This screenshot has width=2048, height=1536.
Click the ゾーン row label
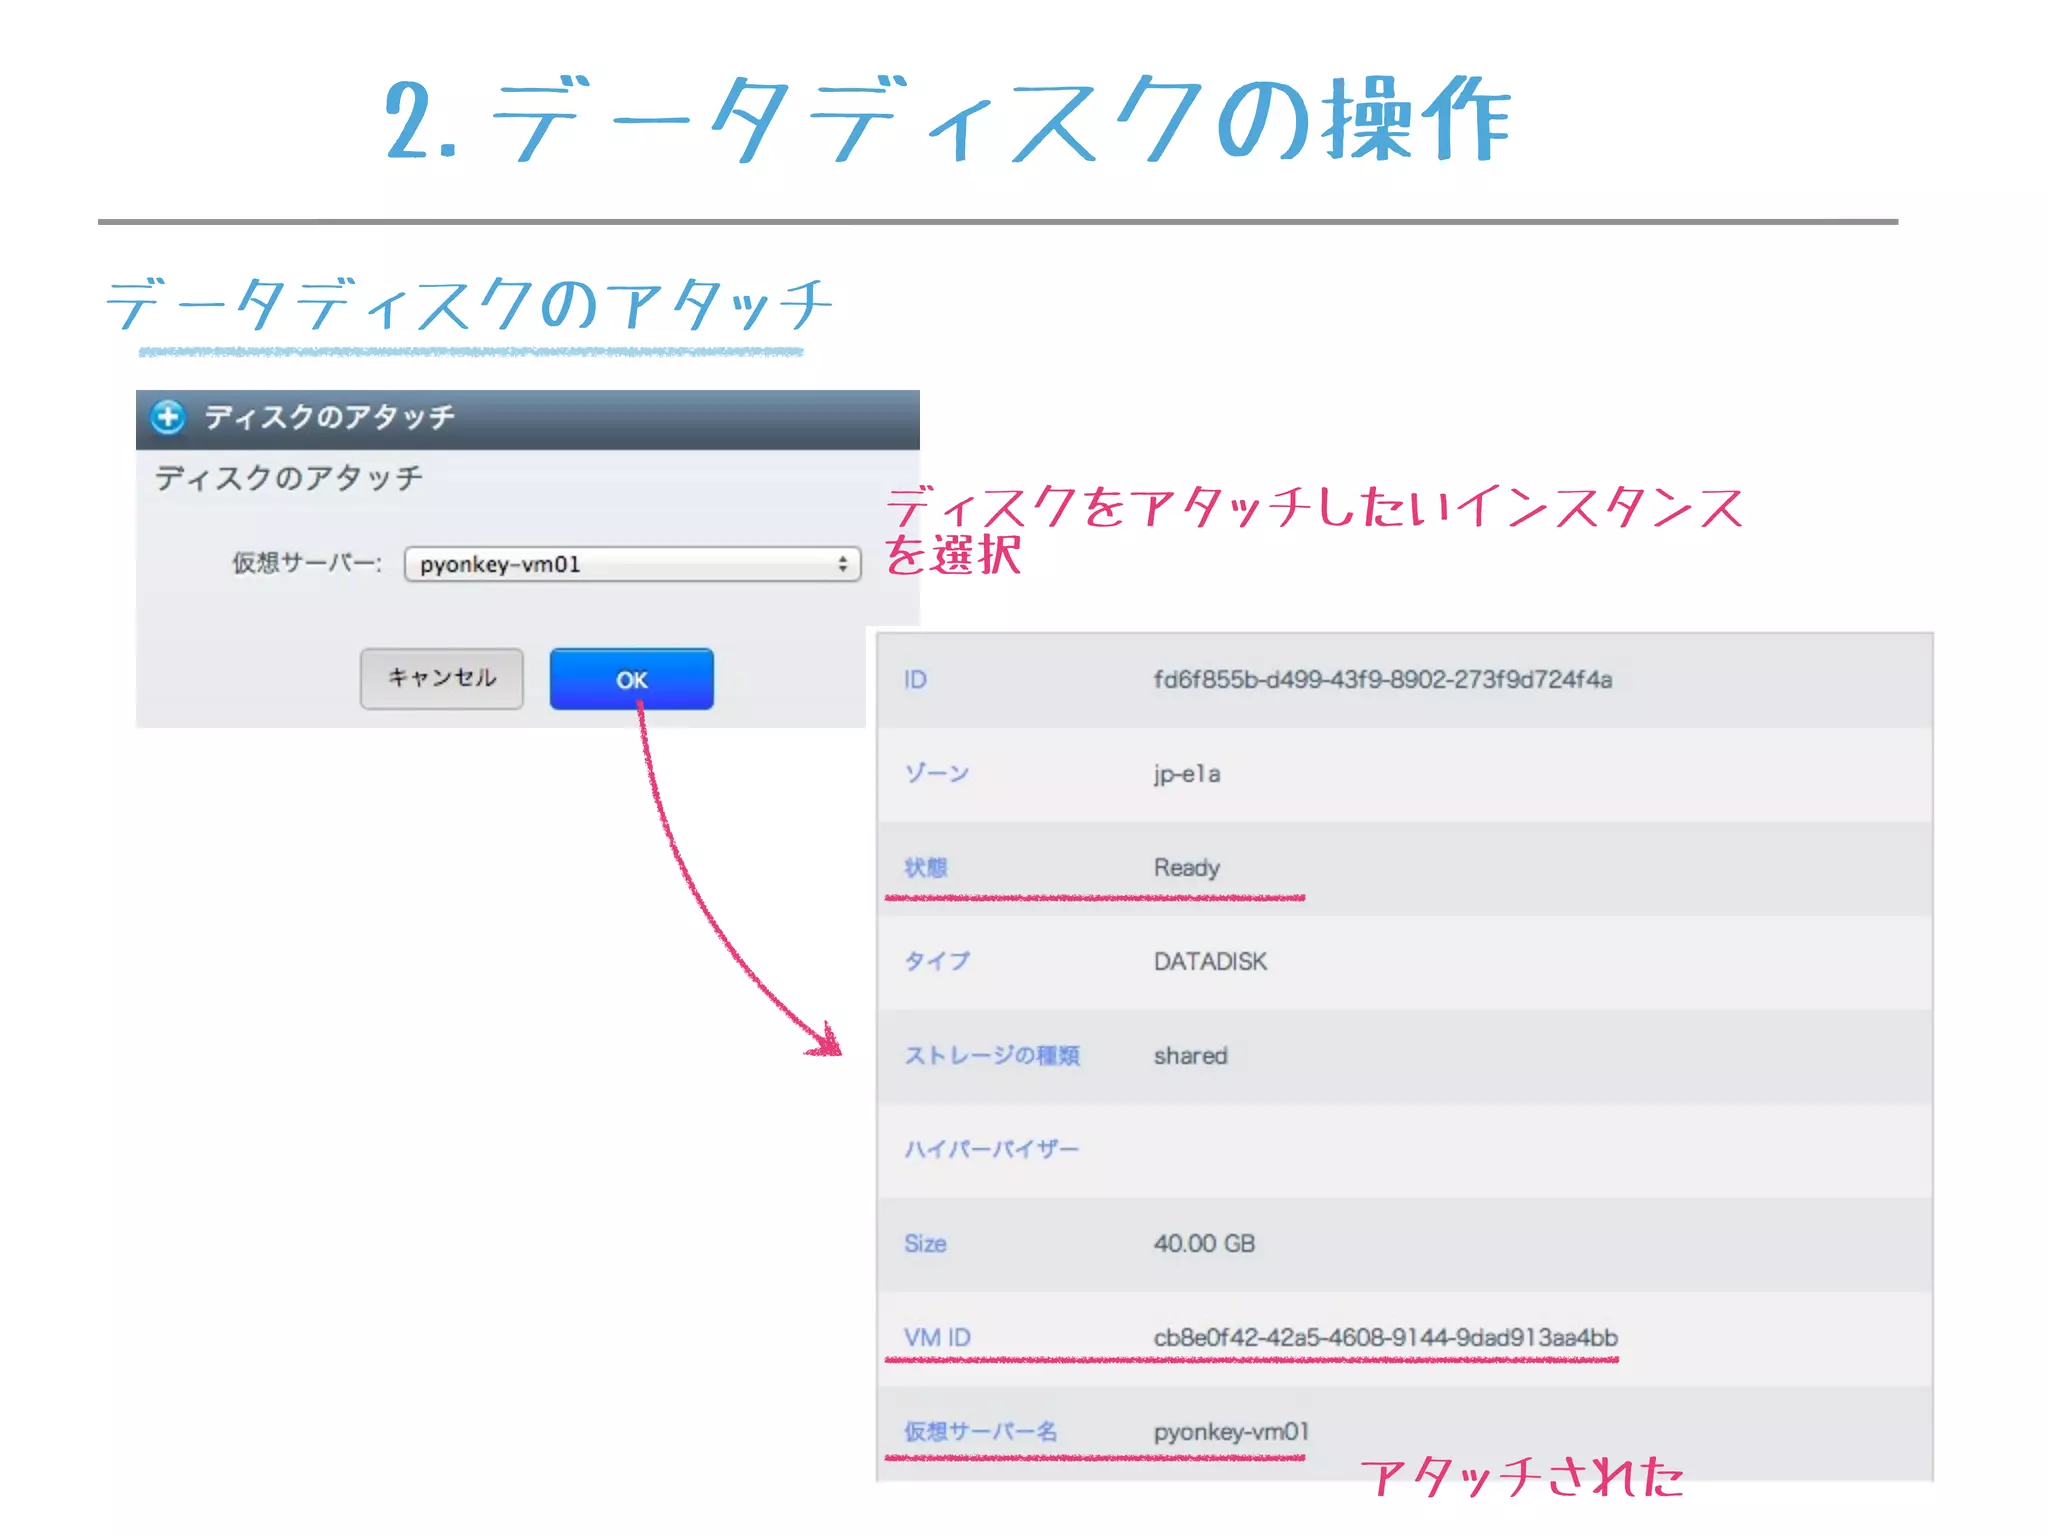coord(936,774)
